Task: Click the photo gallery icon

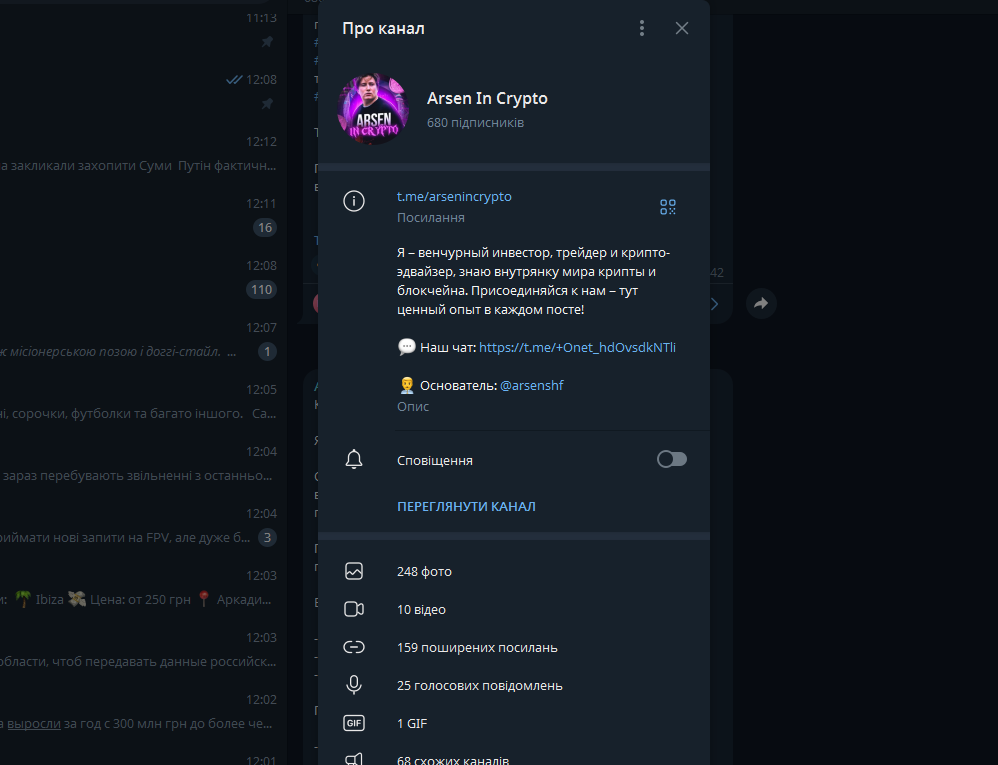Action: [x=354, y=571]
